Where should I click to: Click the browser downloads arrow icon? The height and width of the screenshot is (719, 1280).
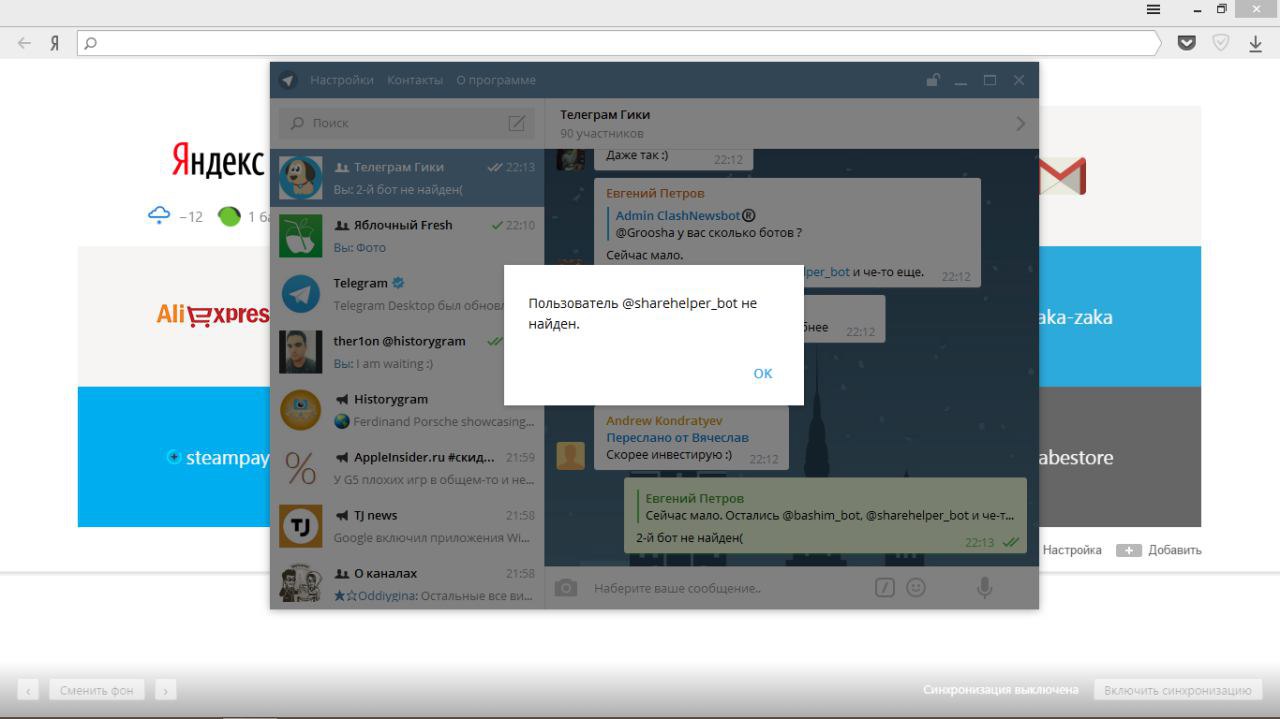1255,43
